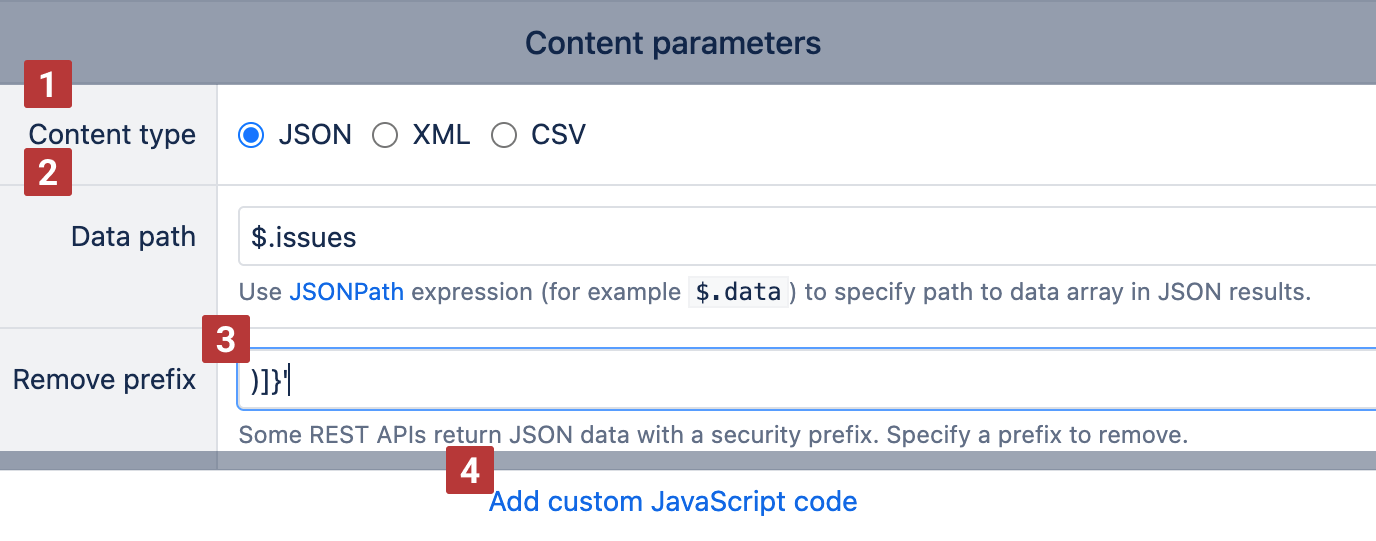1376x541 pixels.
Task: Click the red number 1 badge
Action: [48, 83]
